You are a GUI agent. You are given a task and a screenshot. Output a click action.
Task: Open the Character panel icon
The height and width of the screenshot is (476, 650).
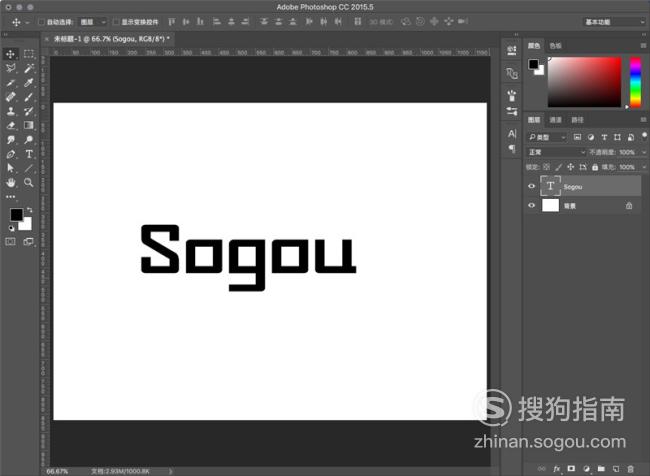tap(512, 134)
